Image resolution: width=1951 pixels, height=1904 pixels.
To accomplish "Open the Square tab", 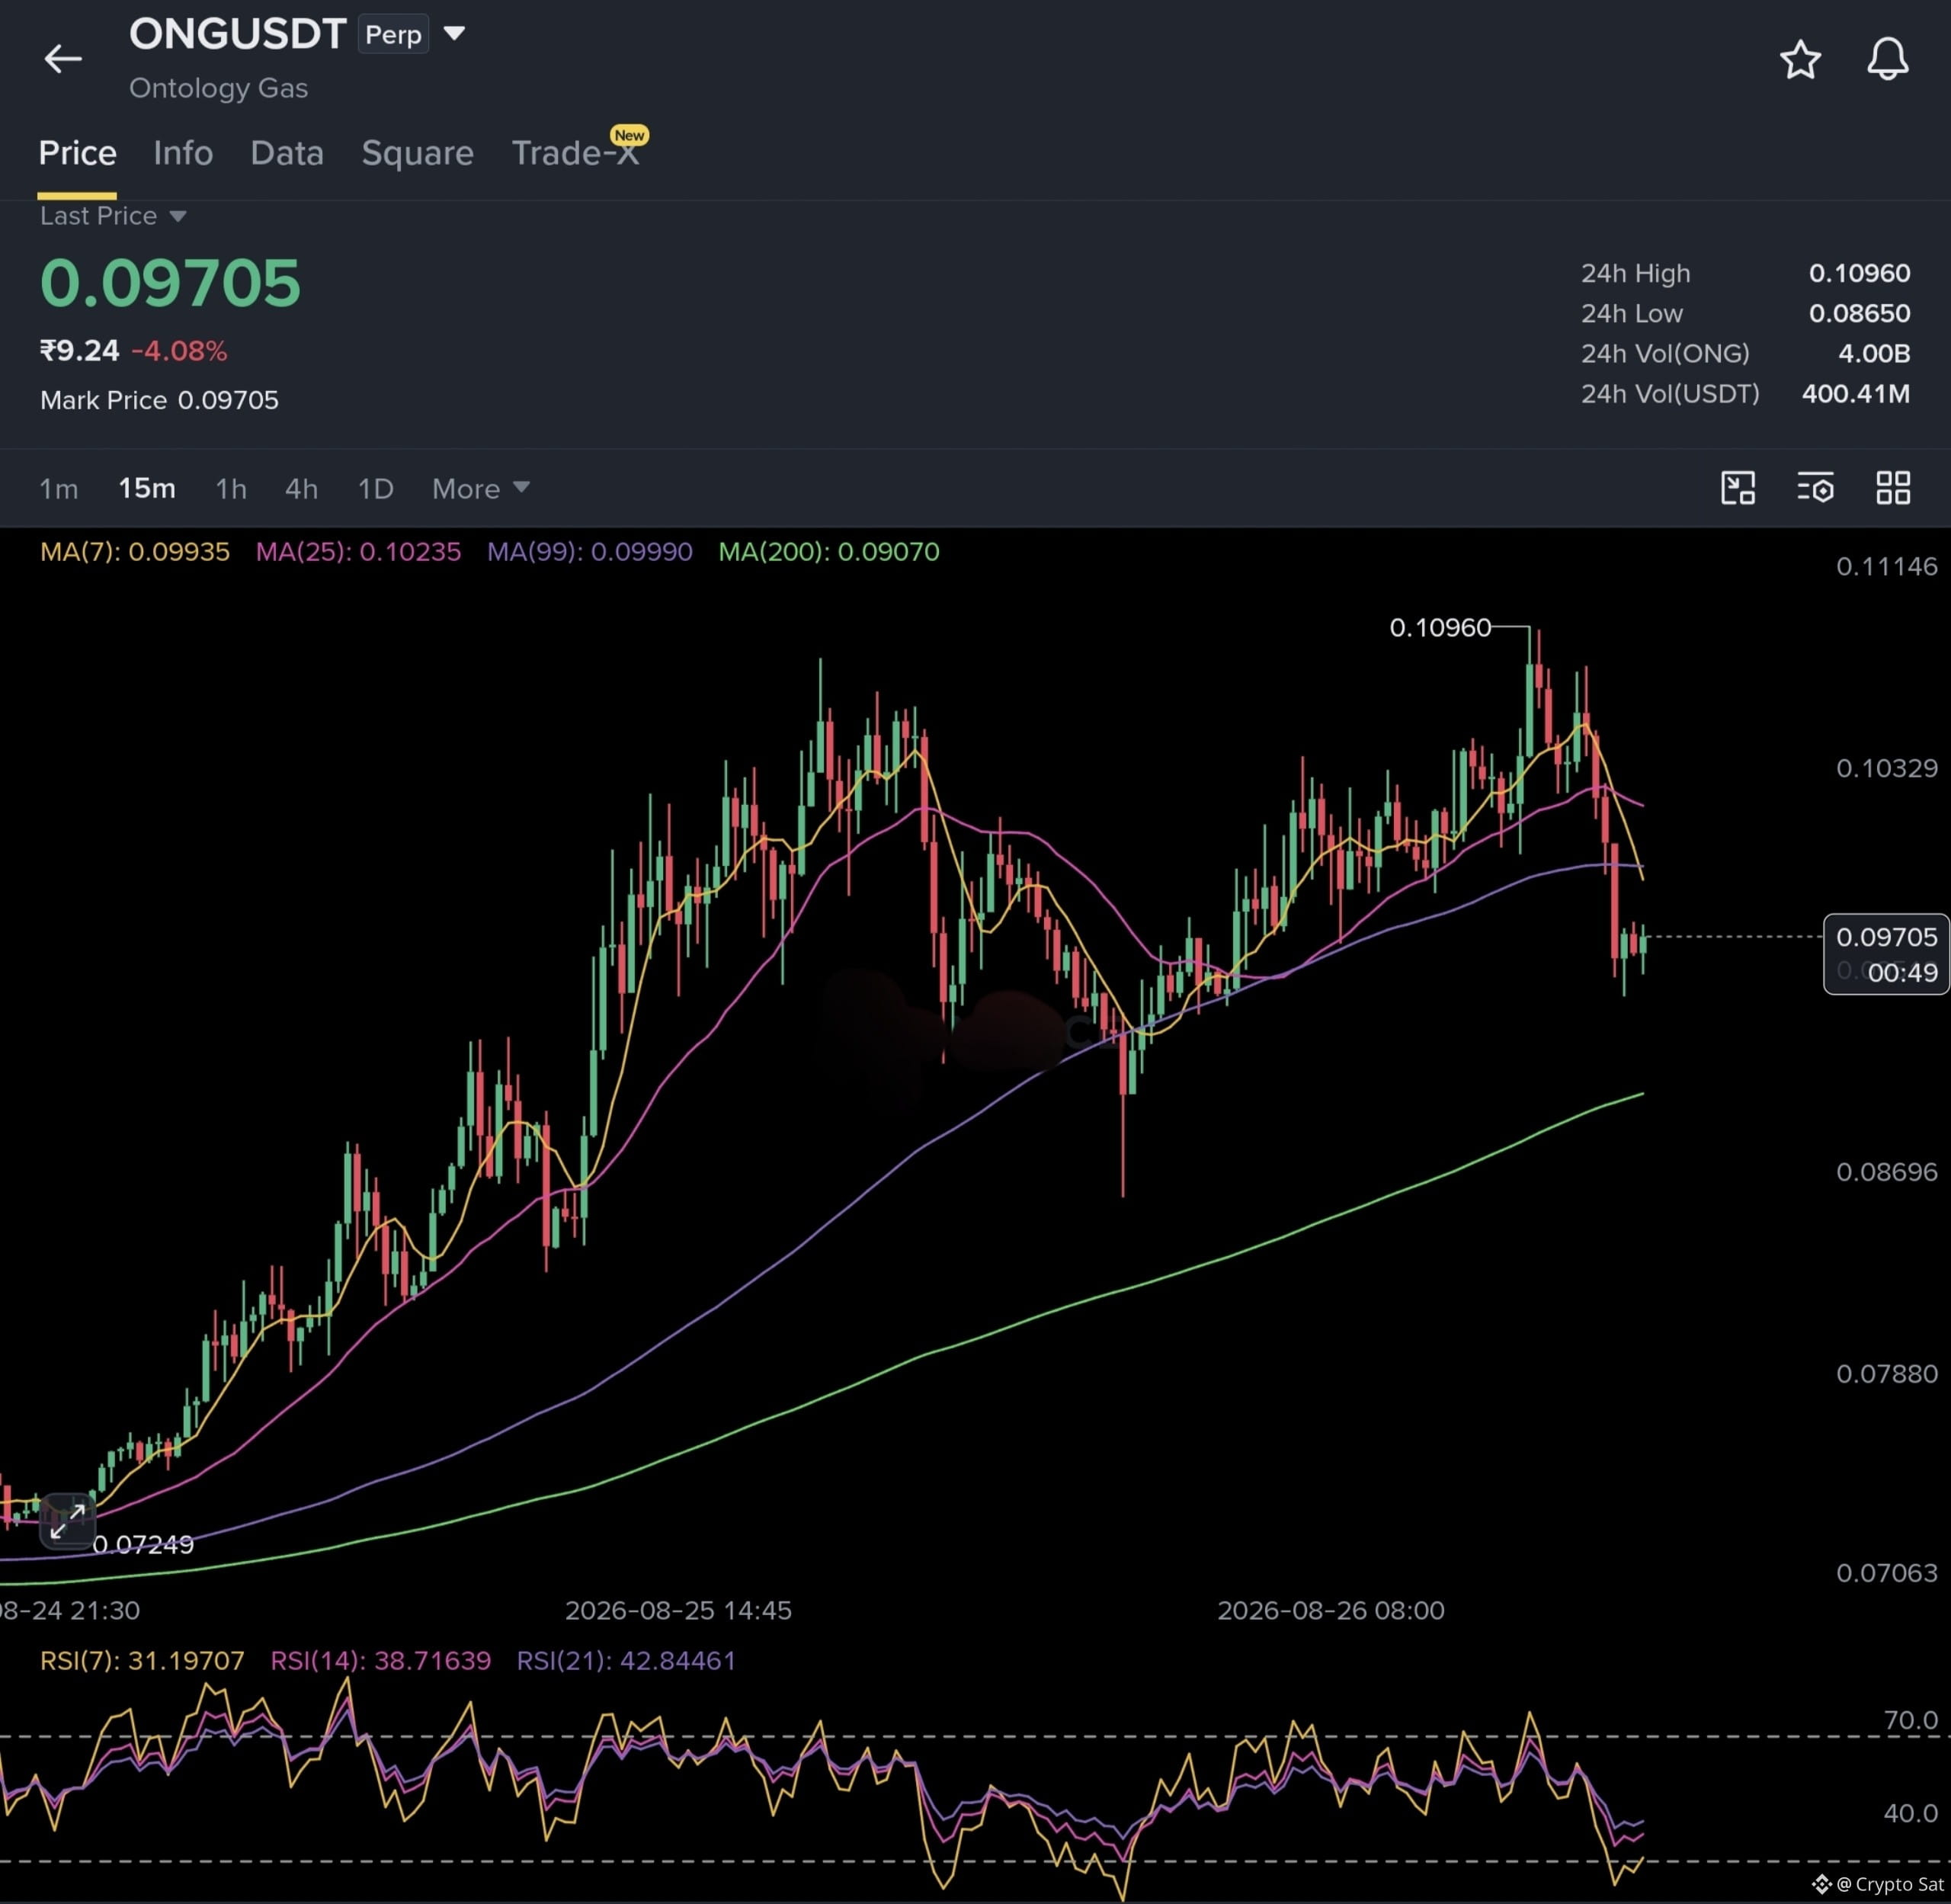I will 417,153.
